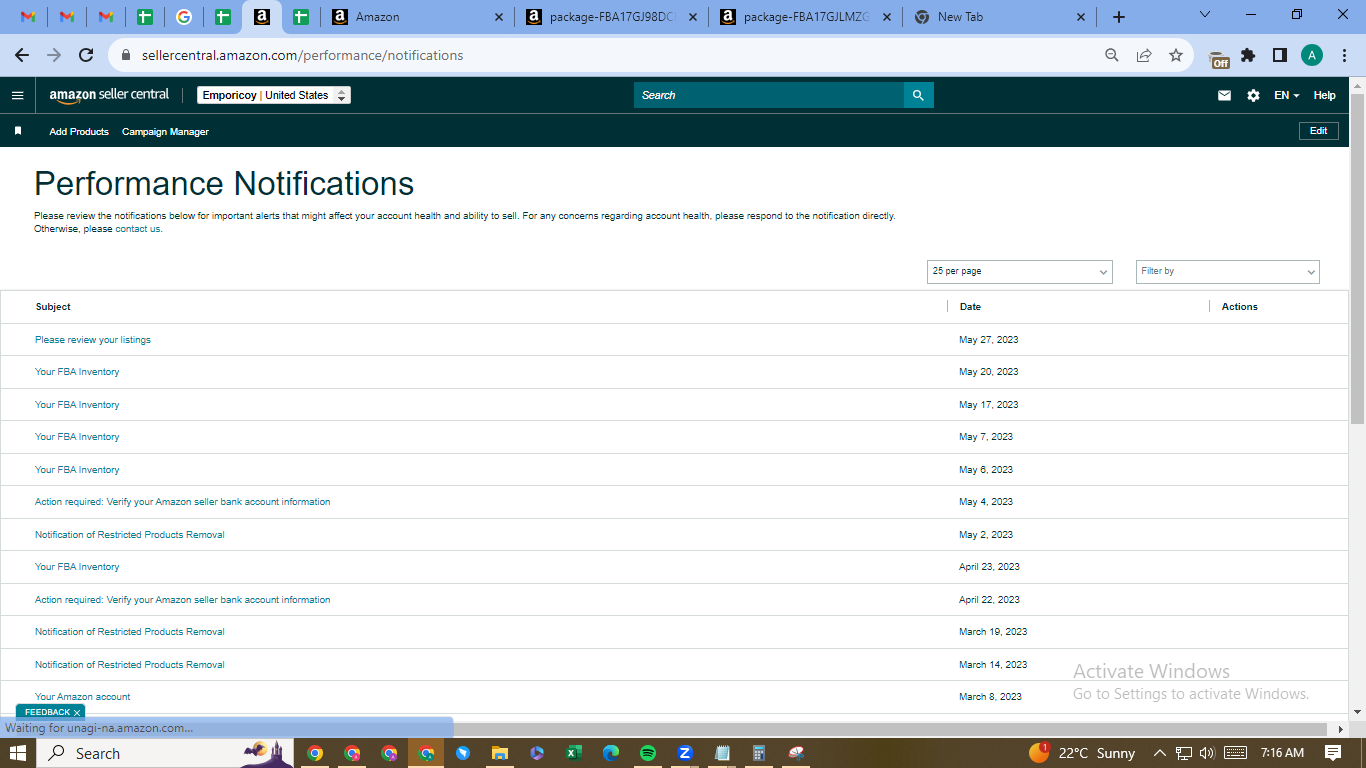Open the Windows notification center
1366x768 pixels.
(x=1333, y=753)
